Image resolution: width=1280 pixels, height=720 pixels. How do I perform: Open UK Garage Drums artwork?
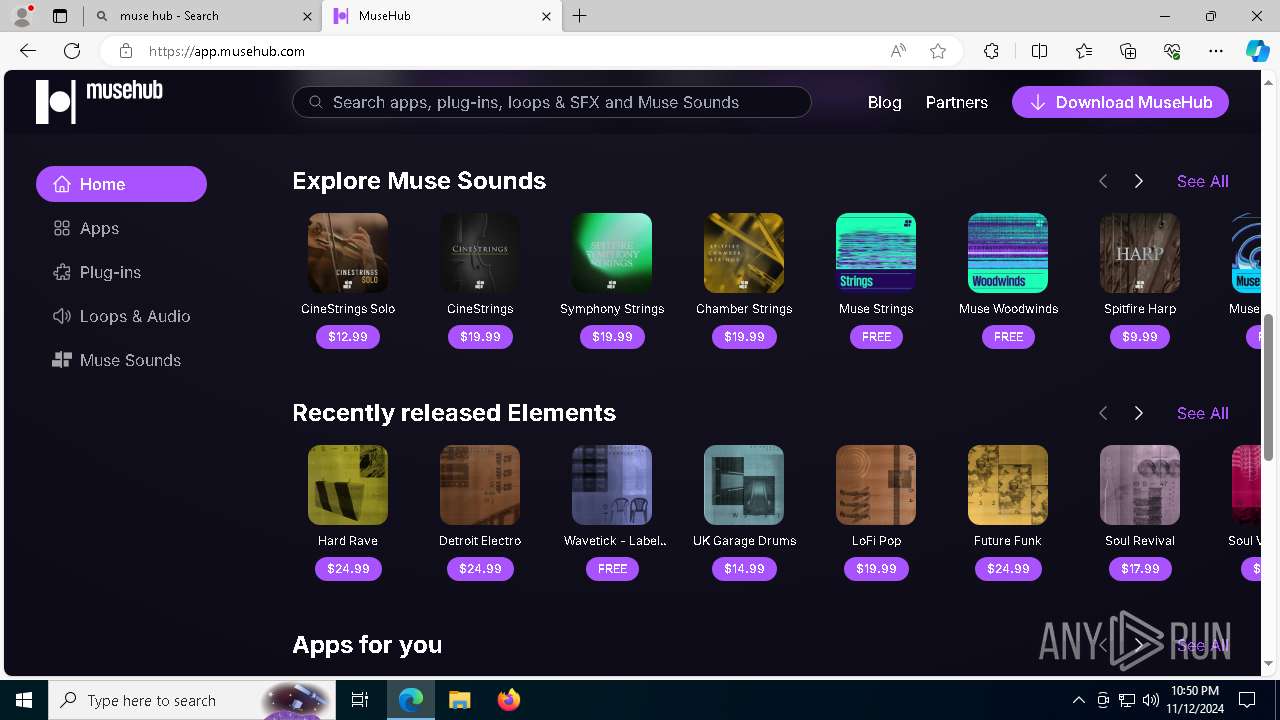click(744, 485)
